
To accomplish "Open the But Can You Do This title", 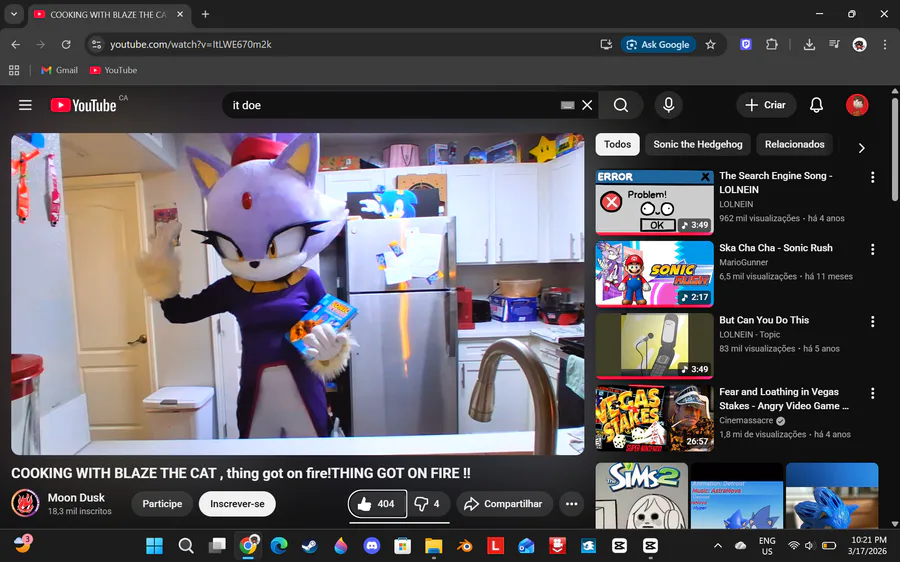I will pyautogui.click(x=764, y=320).
